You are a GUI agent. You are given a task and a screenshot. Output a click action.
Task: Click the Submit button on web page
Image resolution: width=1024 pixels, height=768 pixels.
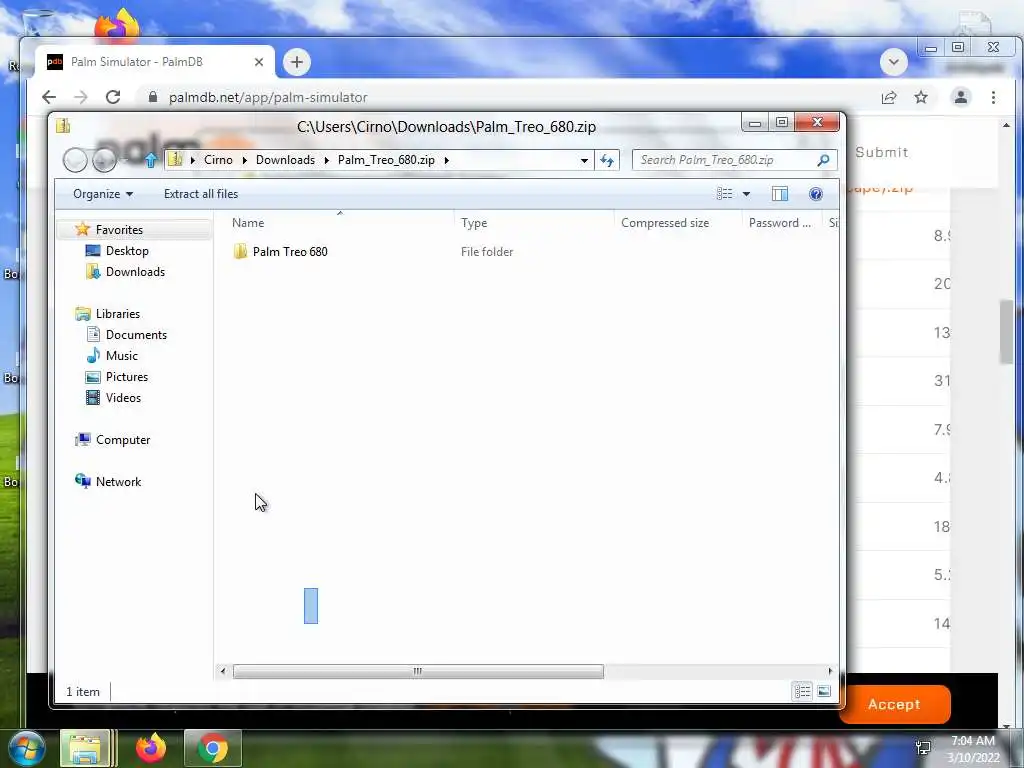pyautogui.click(x=882, y=152)
